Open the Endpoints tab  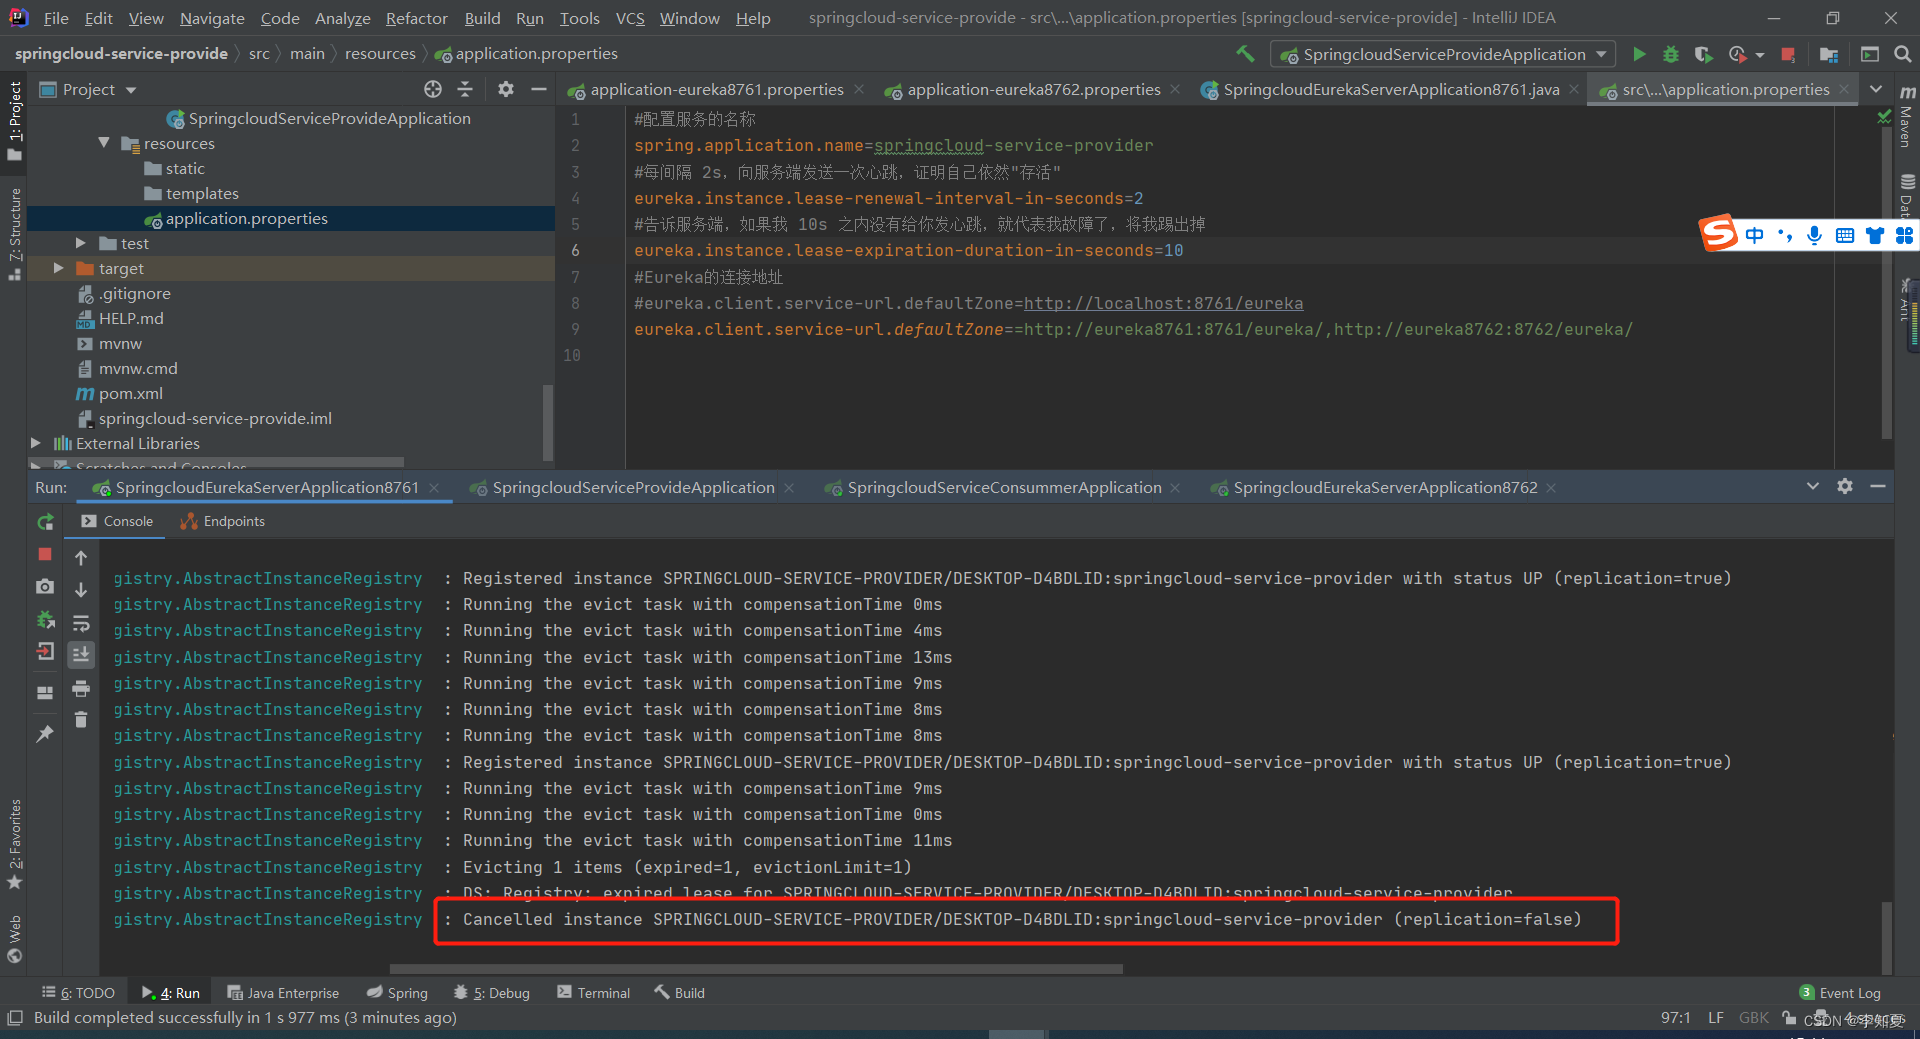point(222,521)
